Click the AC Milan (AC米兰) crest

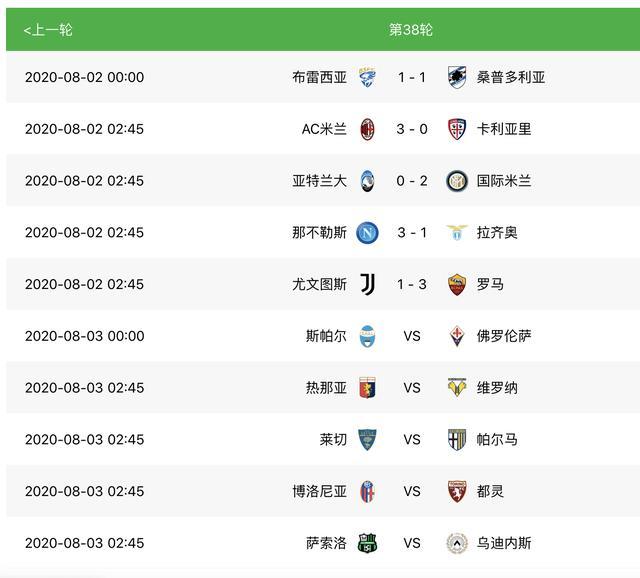click(x=368, y=129)
